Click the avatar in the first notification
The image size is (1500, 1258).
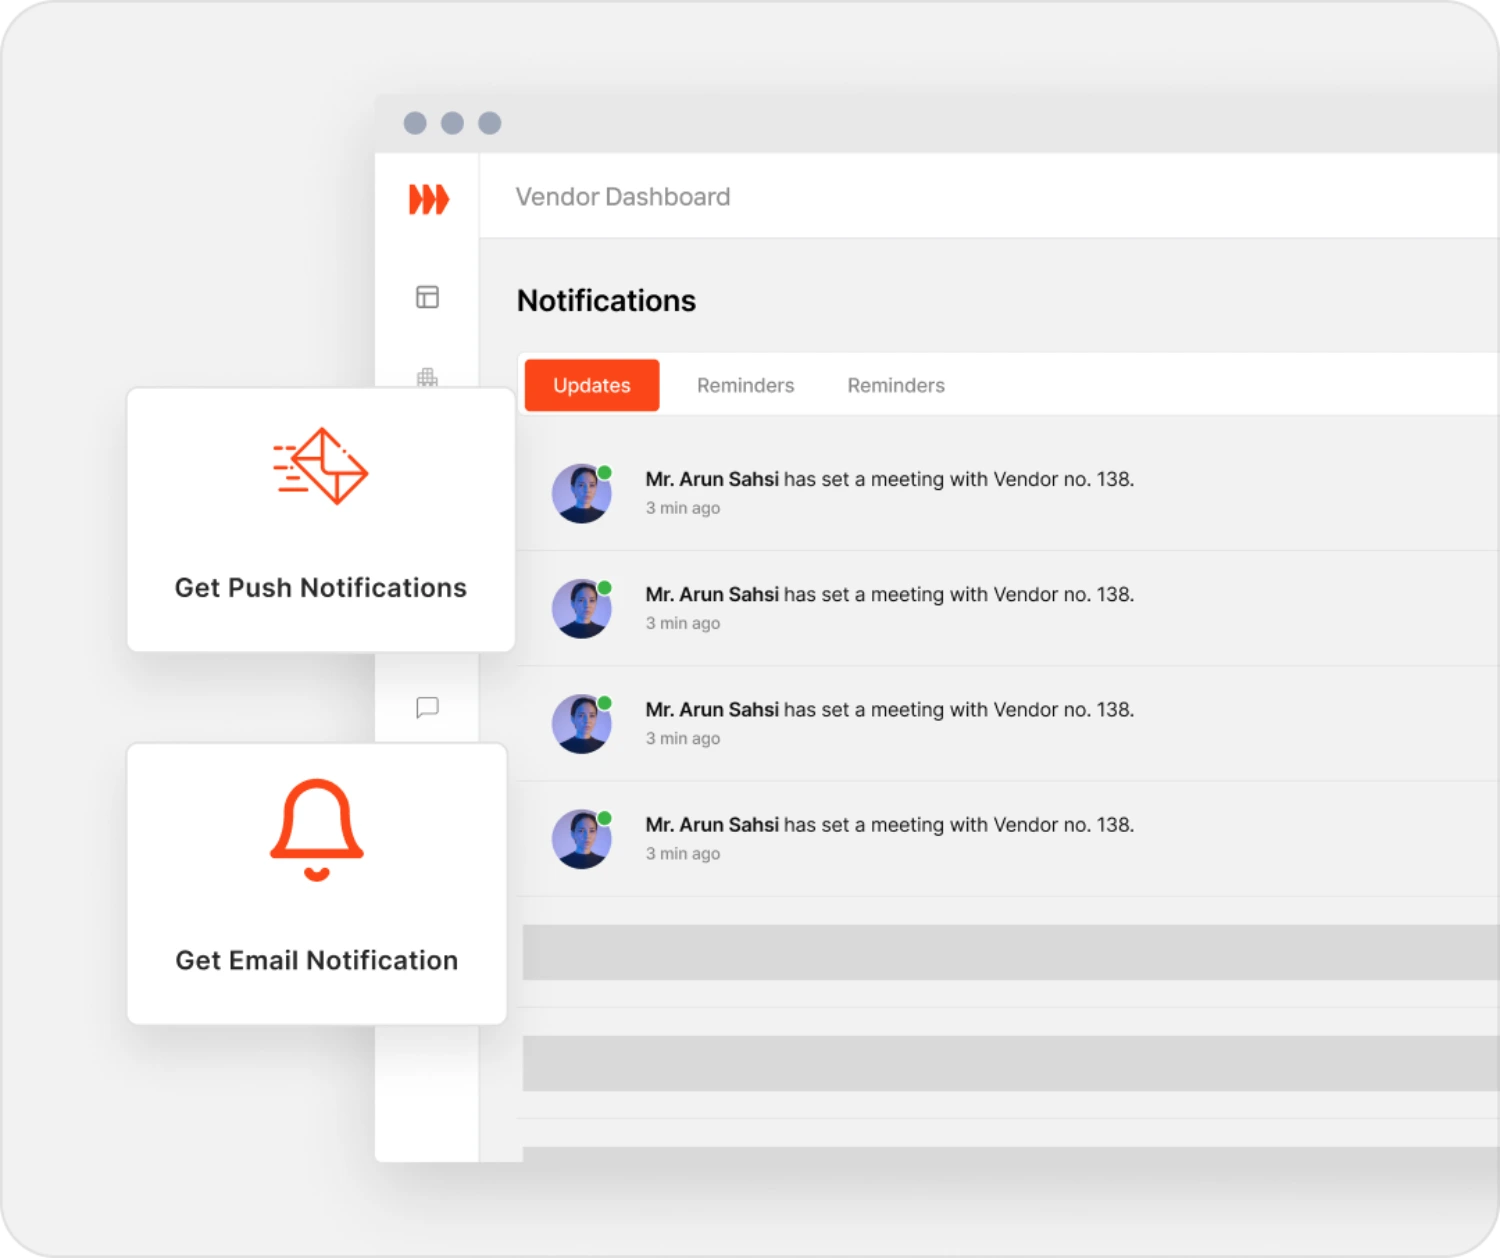582,493
